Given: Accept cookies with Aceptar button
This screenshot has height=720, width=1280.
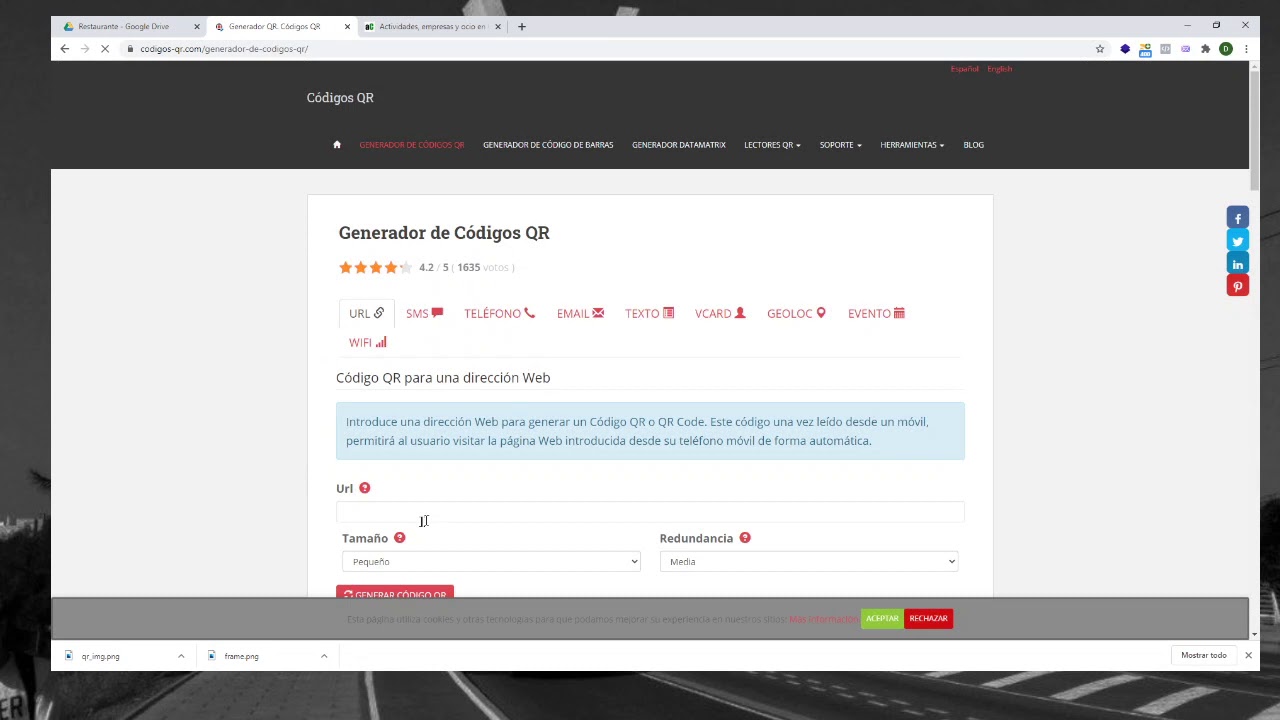Looking at the screenshot, I should pyautogui.click(x=882, y=619).
